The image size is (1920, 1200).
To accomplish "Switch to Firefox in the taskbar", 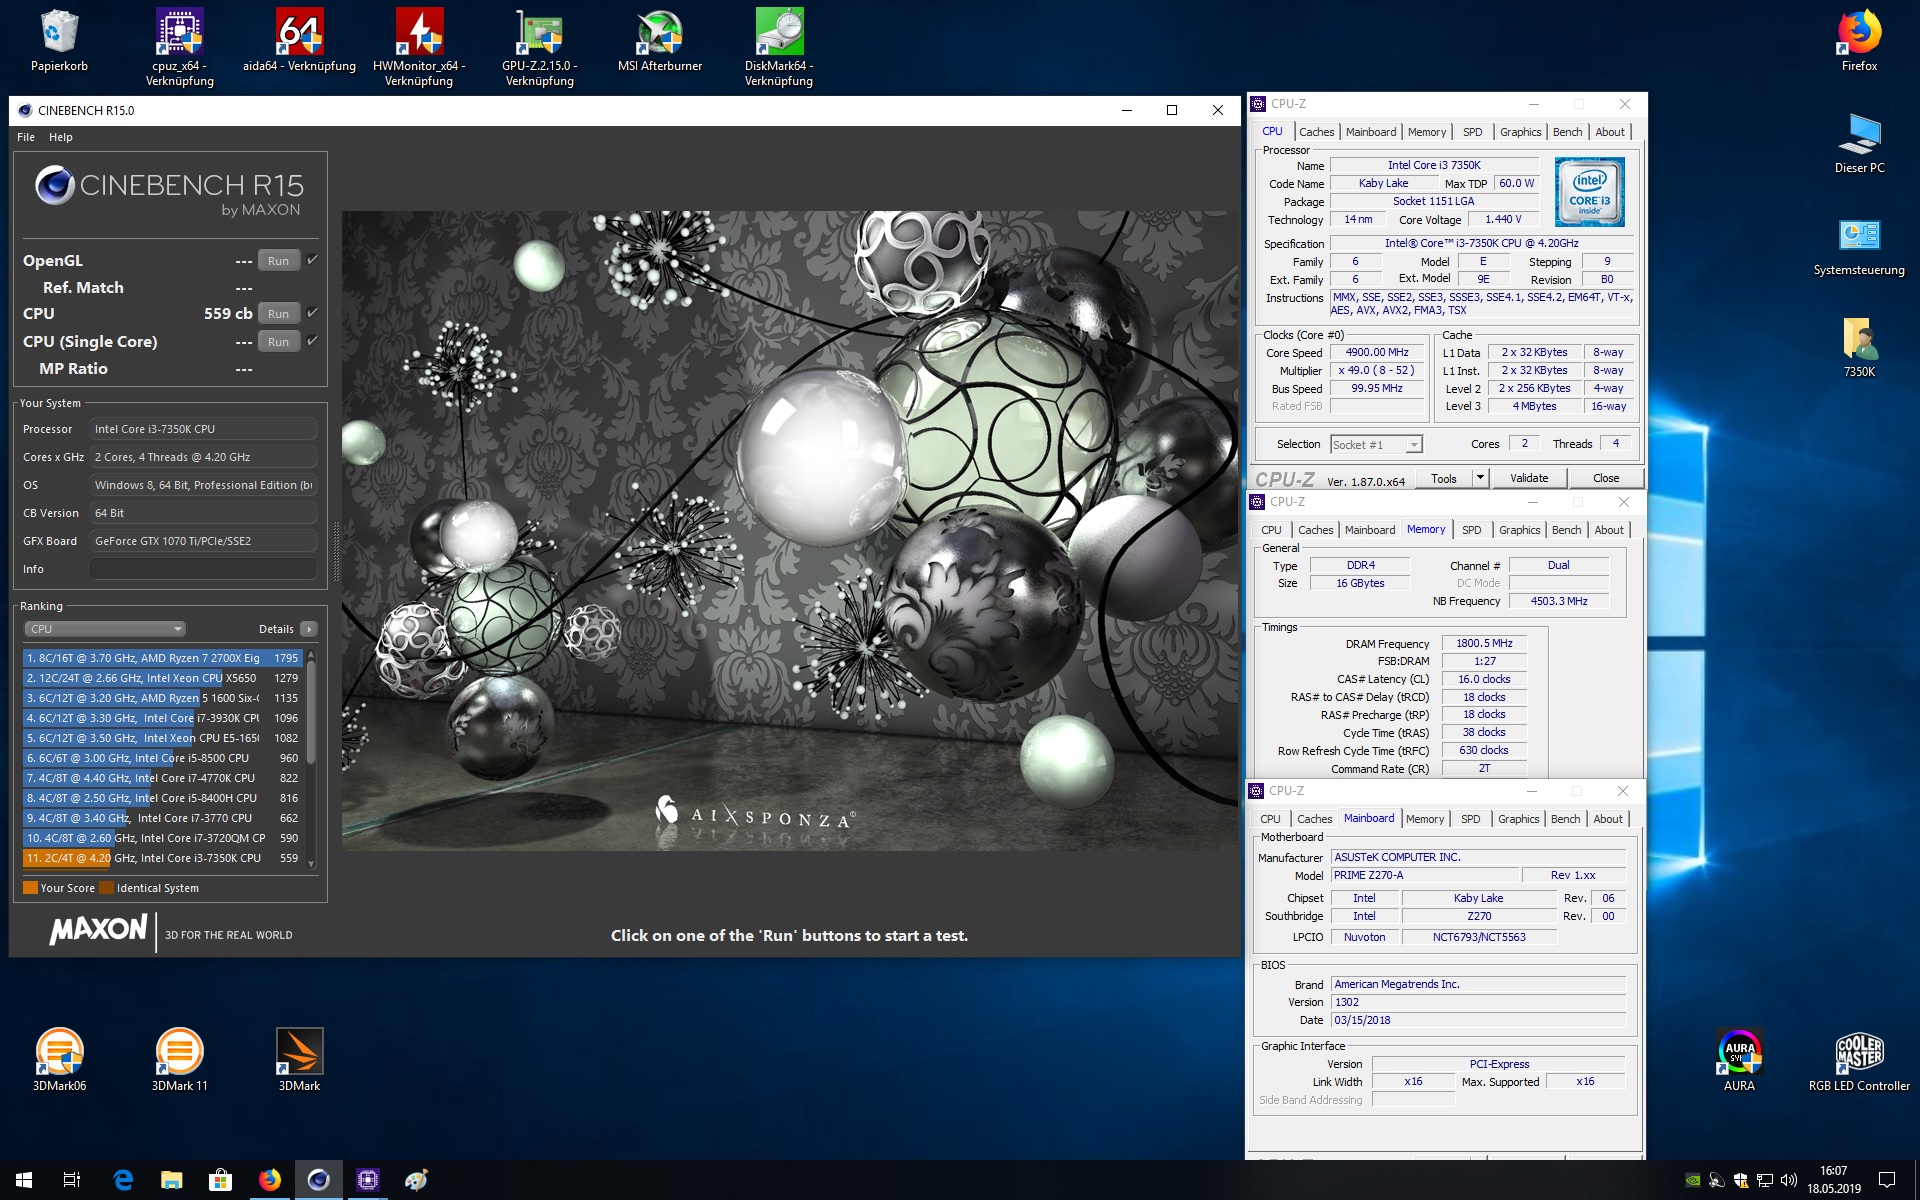I will [x=269, y=1180].
